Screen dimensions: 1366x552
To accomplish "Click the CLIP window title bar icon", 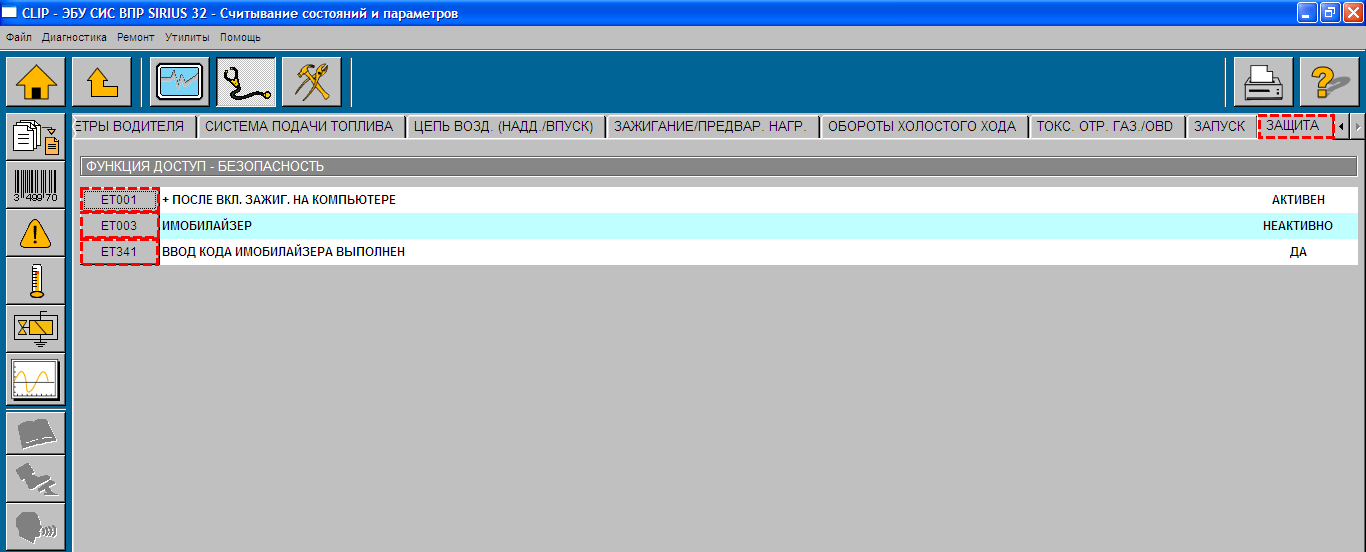I will 11,12.
